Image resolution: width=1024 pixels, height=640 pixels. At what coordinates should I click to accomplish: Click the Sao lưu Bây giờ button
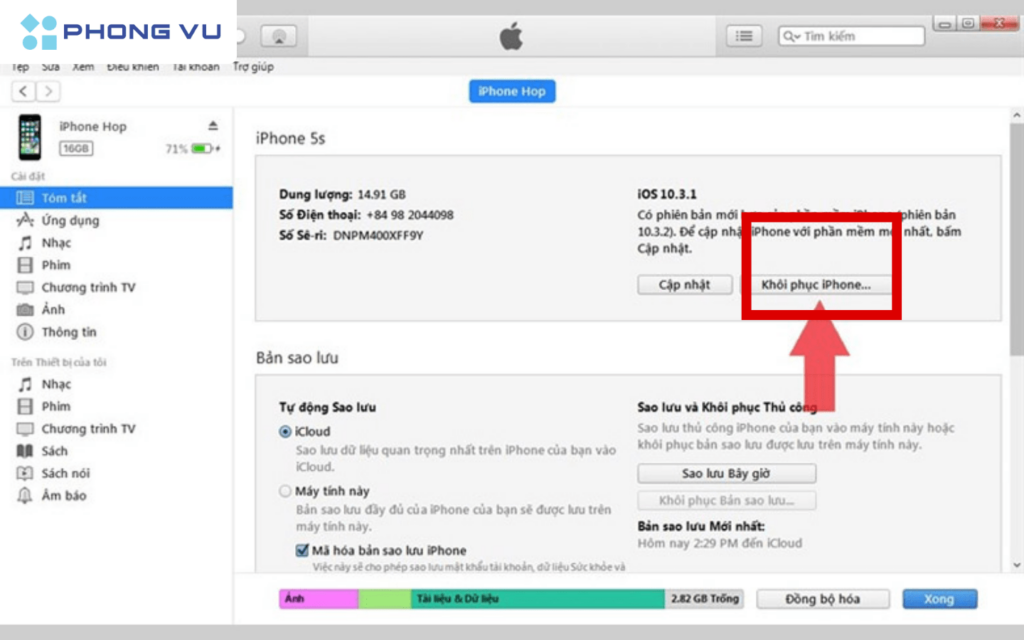(726, 473)
